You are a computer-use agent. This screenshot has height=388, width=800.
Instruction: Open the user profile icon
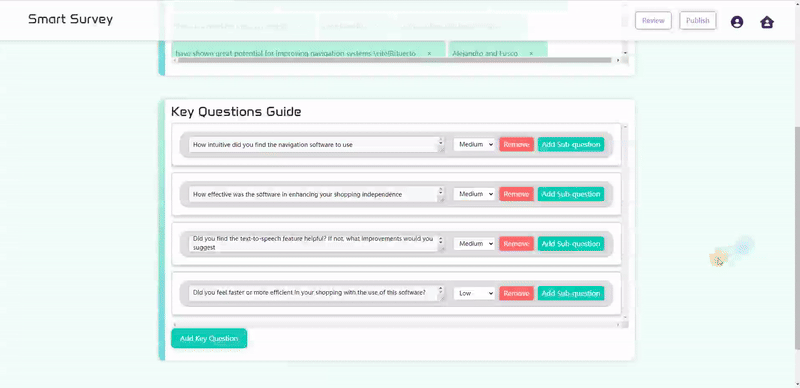click(737, 22)
